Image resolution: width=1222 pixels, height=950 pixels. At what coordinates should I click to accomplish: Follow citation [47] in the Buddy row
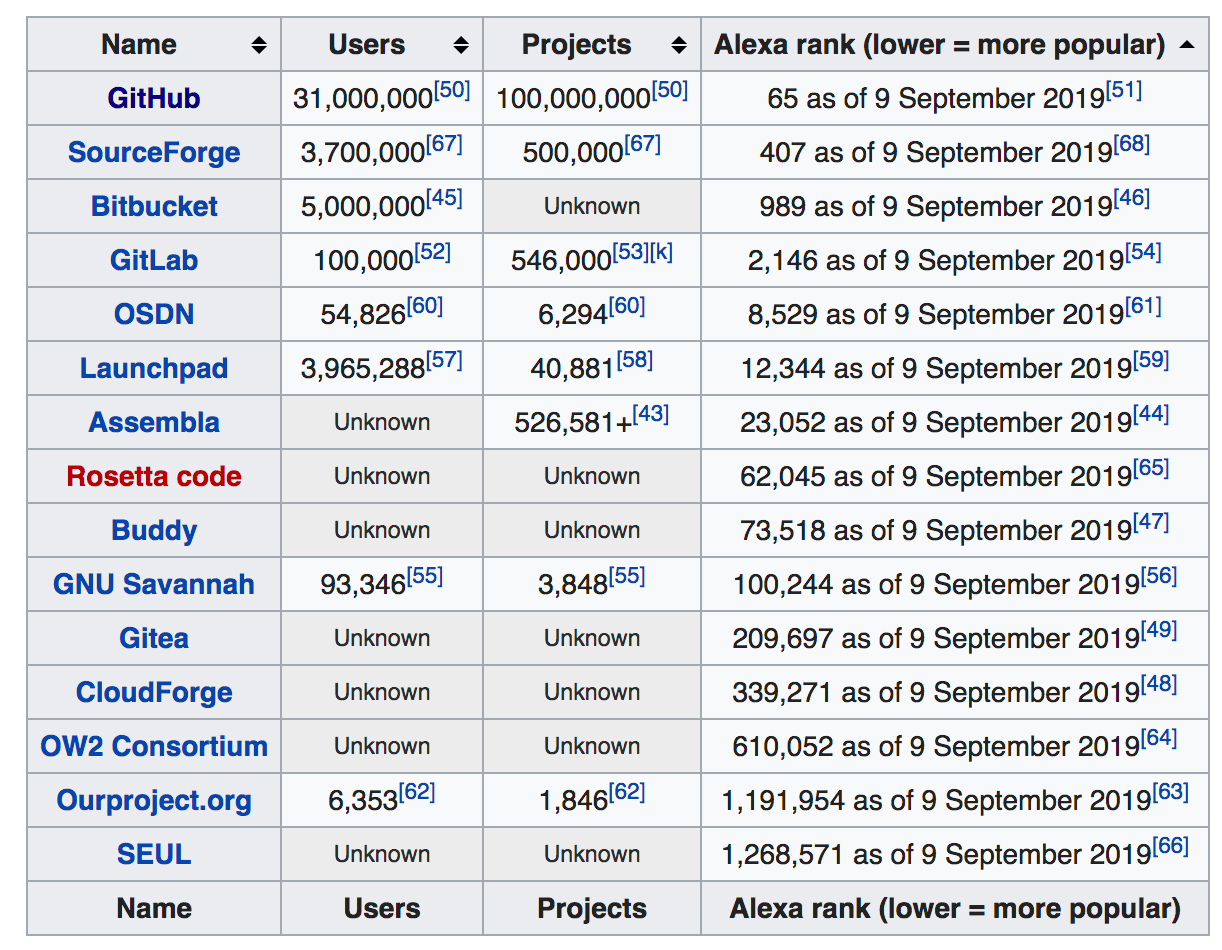[1151, 522]
